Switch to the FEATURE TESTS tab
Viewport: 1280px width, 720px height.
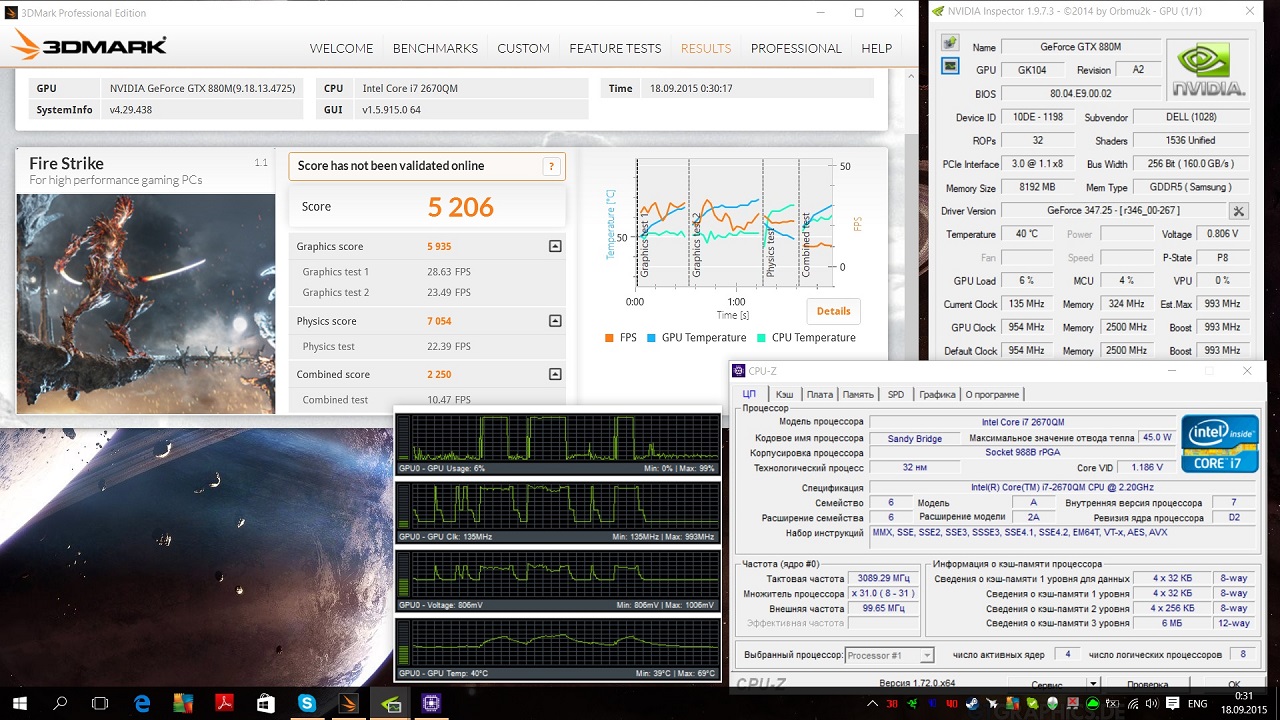click(615, 48)
